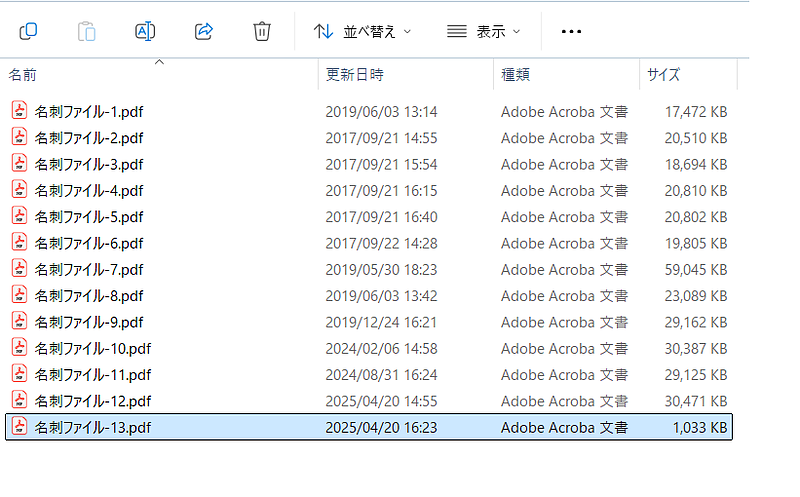Click the Paste clipboard icon
Image resolution: width=800 pixels, height=497 pixels.
[x=87, y=31]
